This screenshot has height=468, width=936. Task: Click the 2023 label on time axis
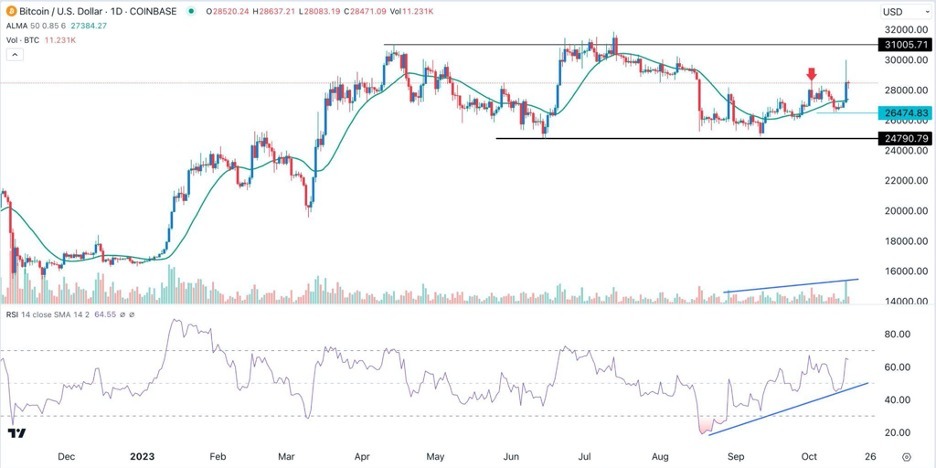point(142,457)
